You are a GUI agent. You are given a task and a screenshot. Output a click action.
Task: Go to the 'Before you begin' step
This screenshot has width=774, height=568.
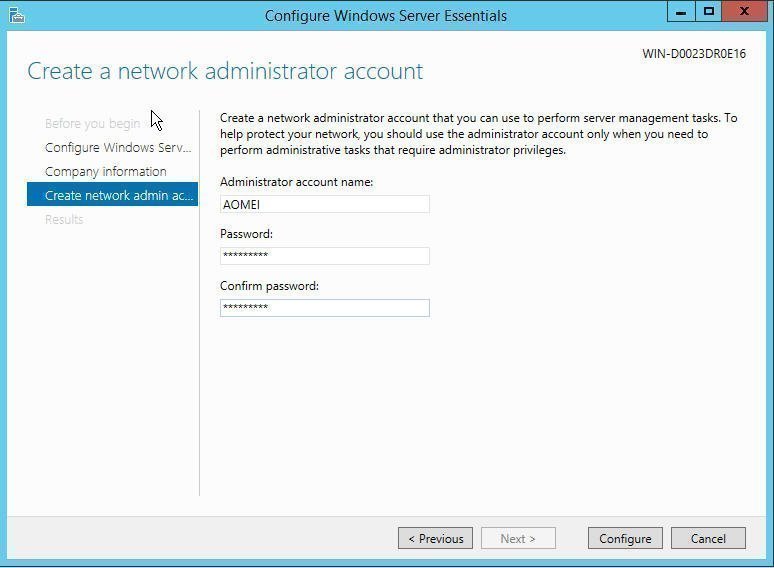[92, 124]
